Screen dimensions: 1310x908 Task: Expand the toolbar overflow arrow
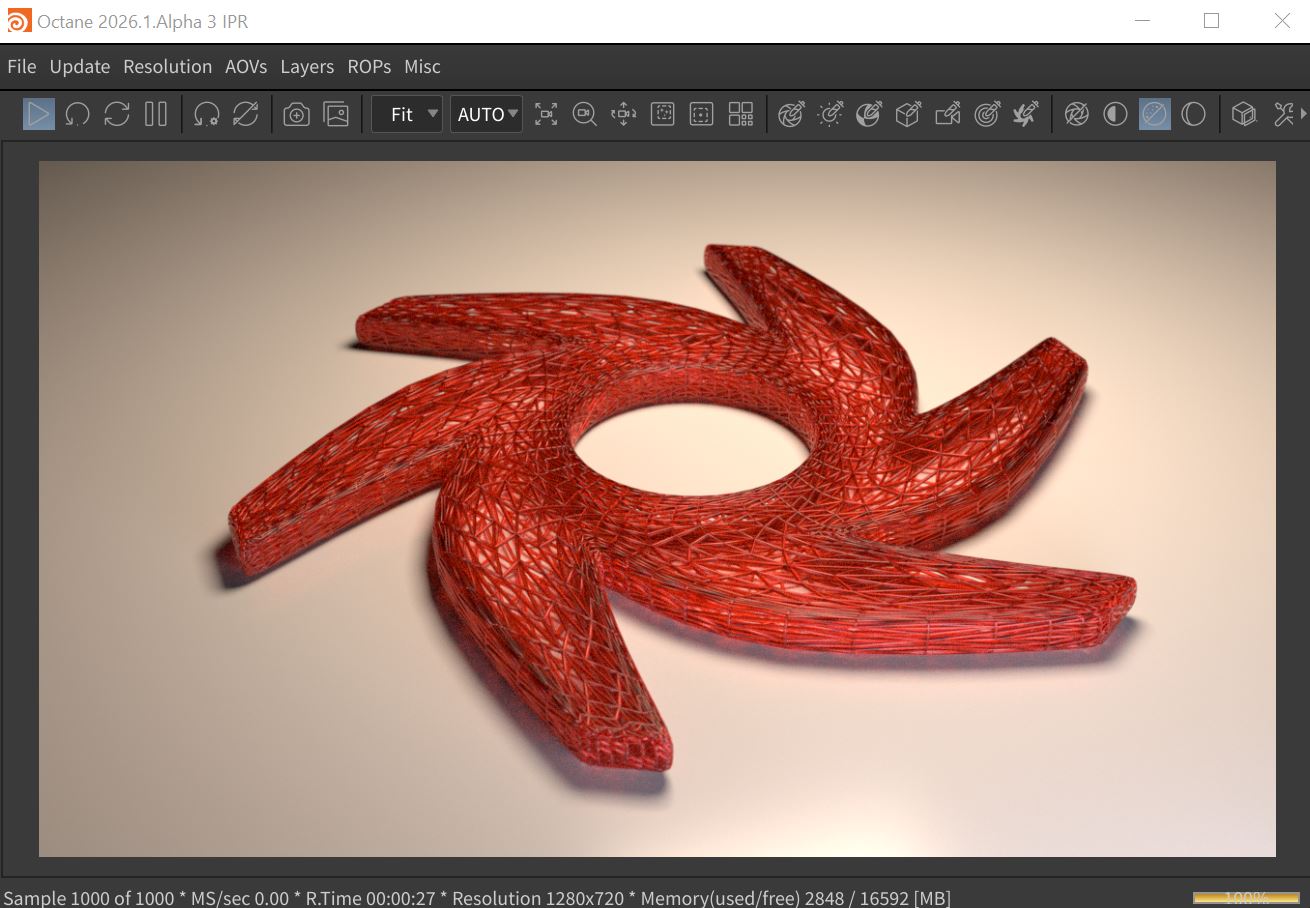coord(1303,114)
